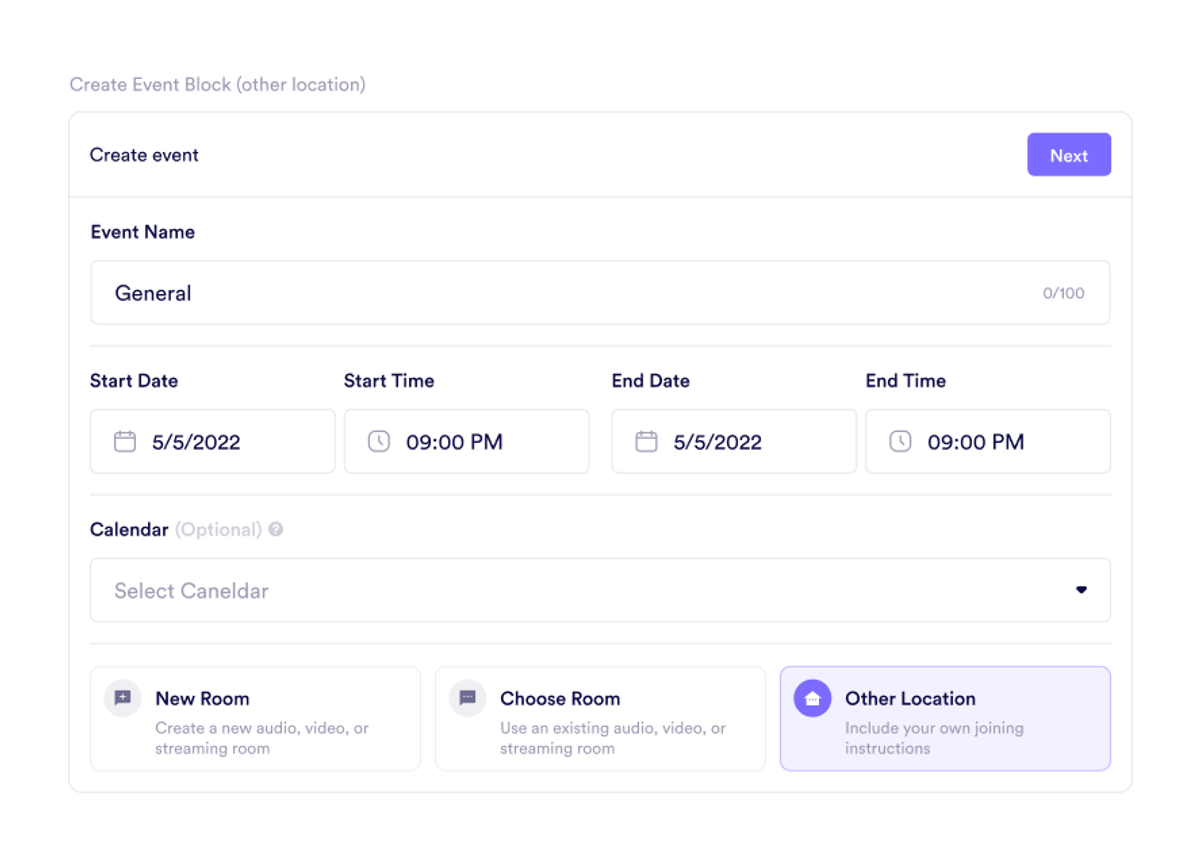Open the Select Calendar dropdown
This screenshot has height=860, width=1200.
tap(580, 591)
